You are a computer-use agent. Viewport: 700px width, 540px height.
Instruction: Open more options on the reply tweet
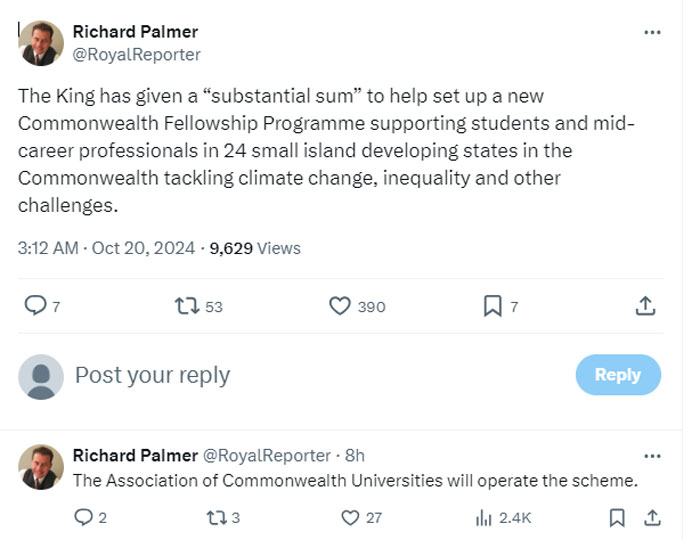pos(652,456)
